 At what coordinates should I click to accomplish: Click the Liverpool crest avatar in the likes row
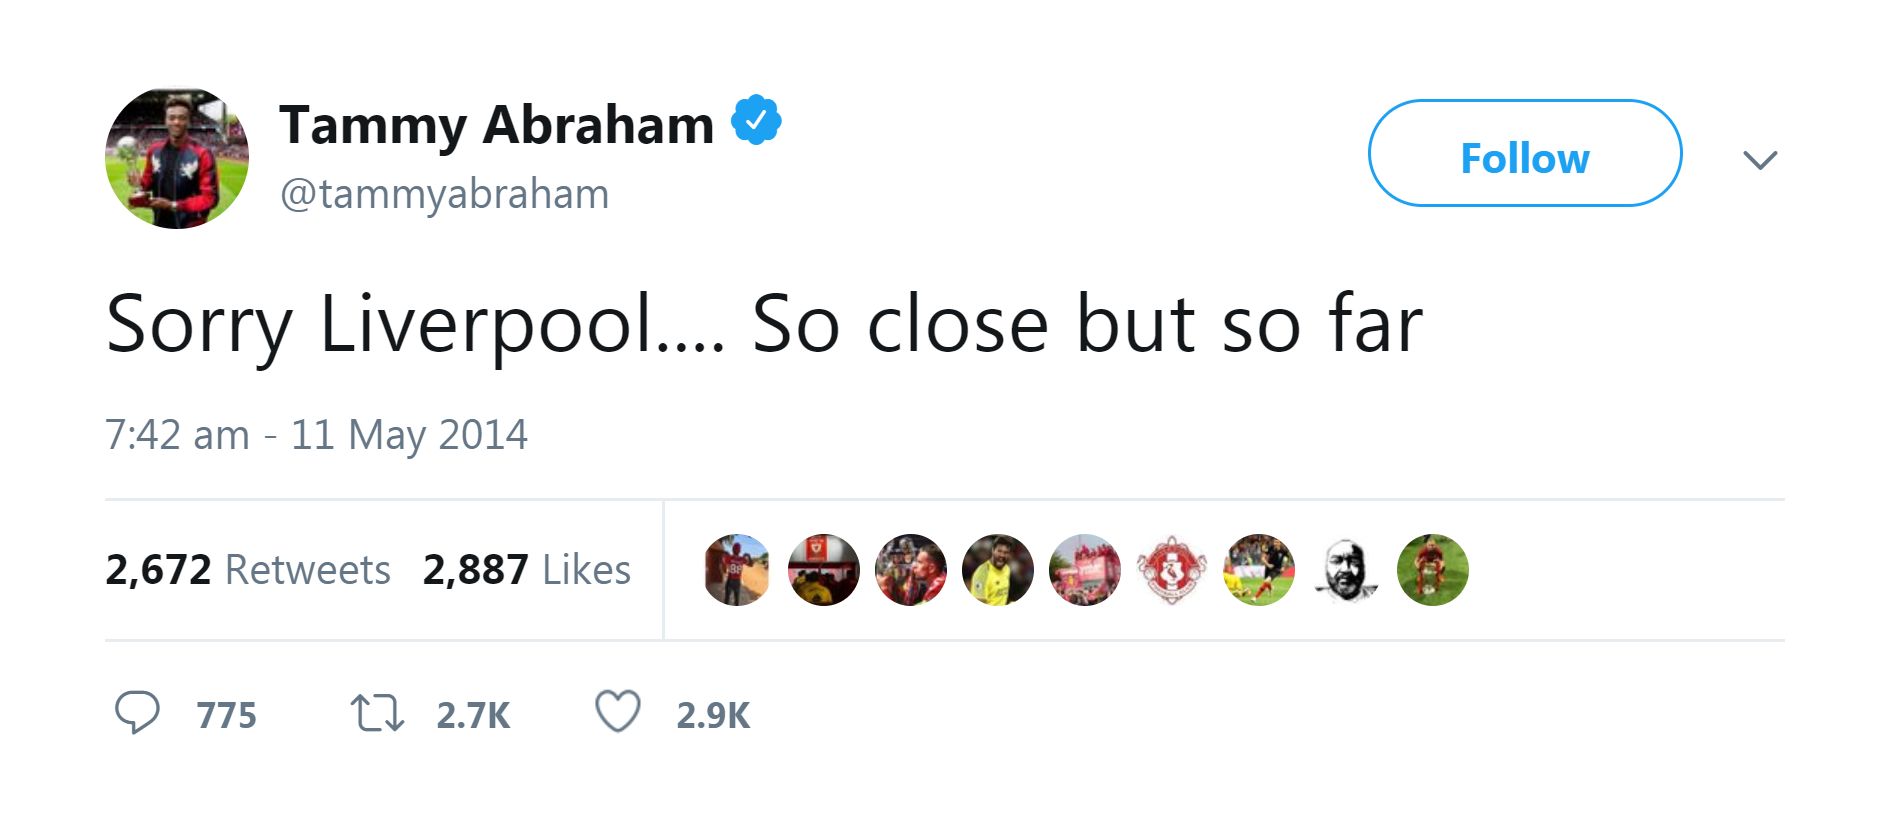(x=1172, y=569)
